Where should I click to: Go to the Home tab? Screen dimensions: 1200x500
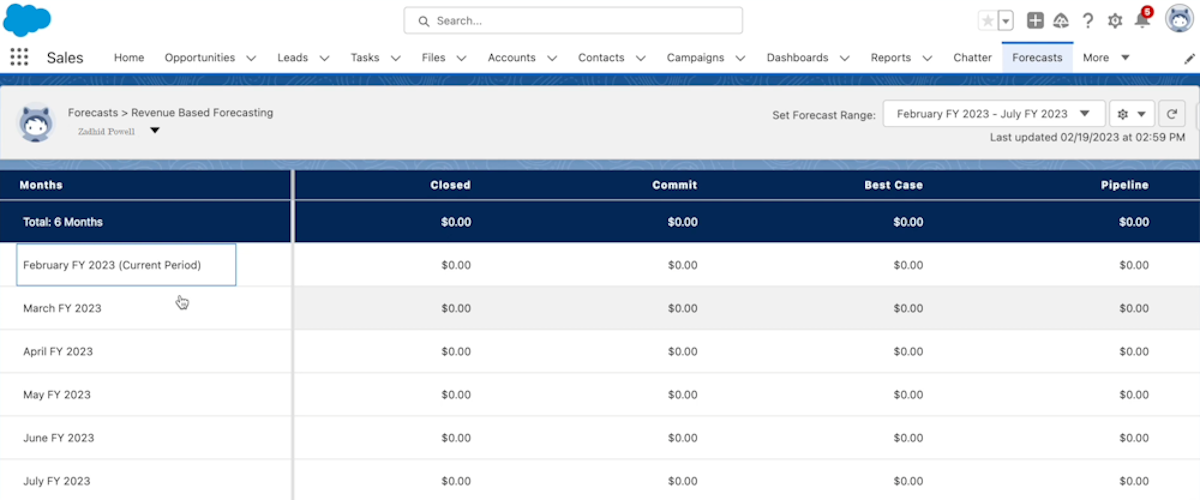point(129,57)
